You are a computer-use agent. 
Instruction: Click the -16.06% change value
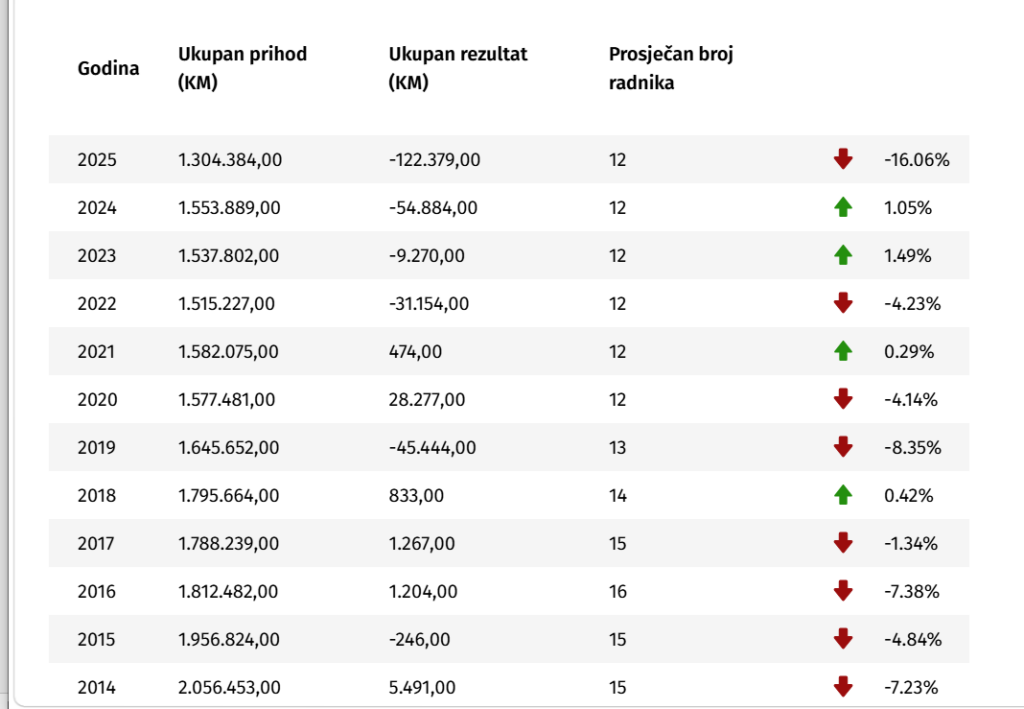coord(917,159)
